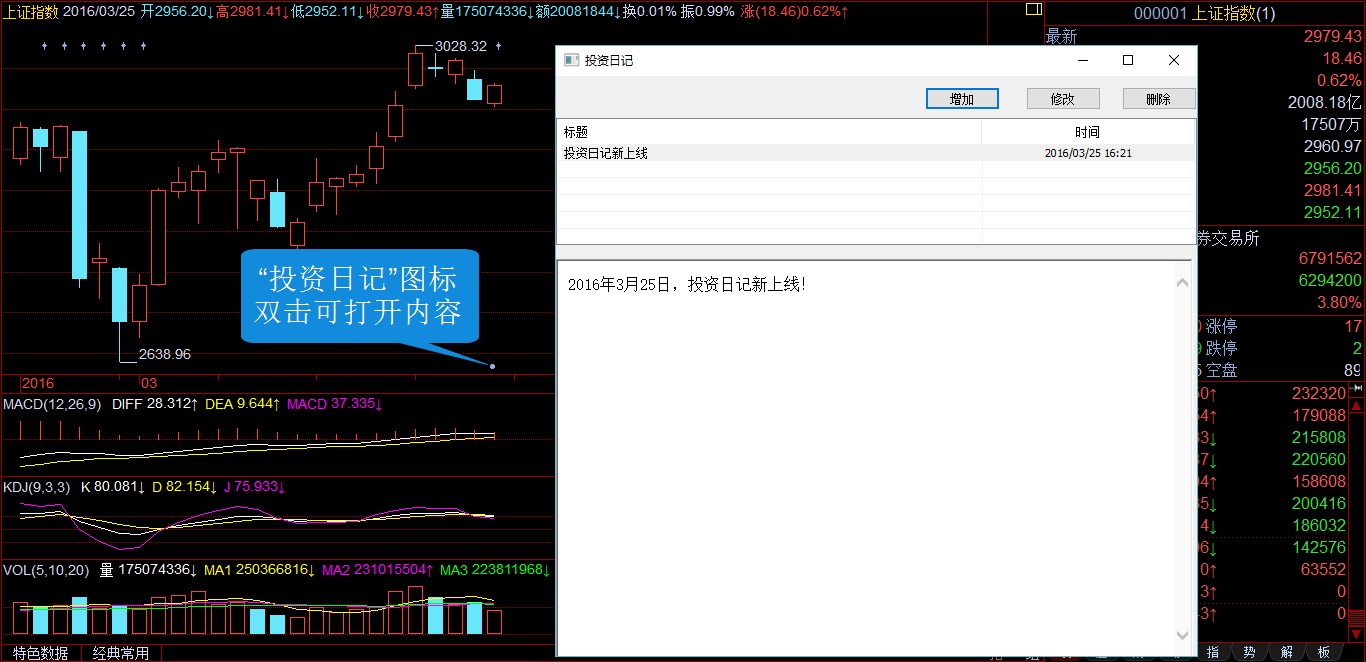
Task: Switch to the 特色数据 tab
Action: 40,653
